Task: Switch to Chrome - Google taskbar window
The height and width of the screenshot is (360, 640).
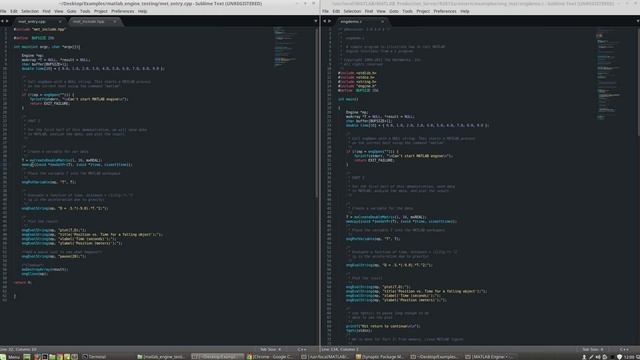Action: [x=270, y=357]
